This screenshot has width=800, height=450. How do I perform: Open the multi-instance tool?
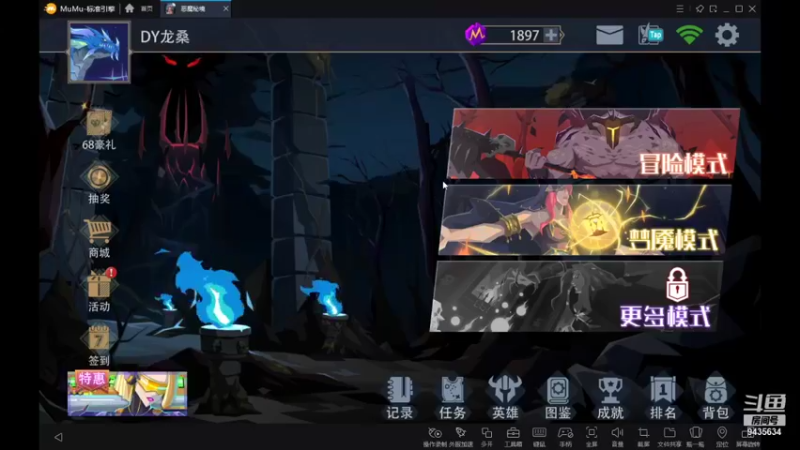coord(487,437)
